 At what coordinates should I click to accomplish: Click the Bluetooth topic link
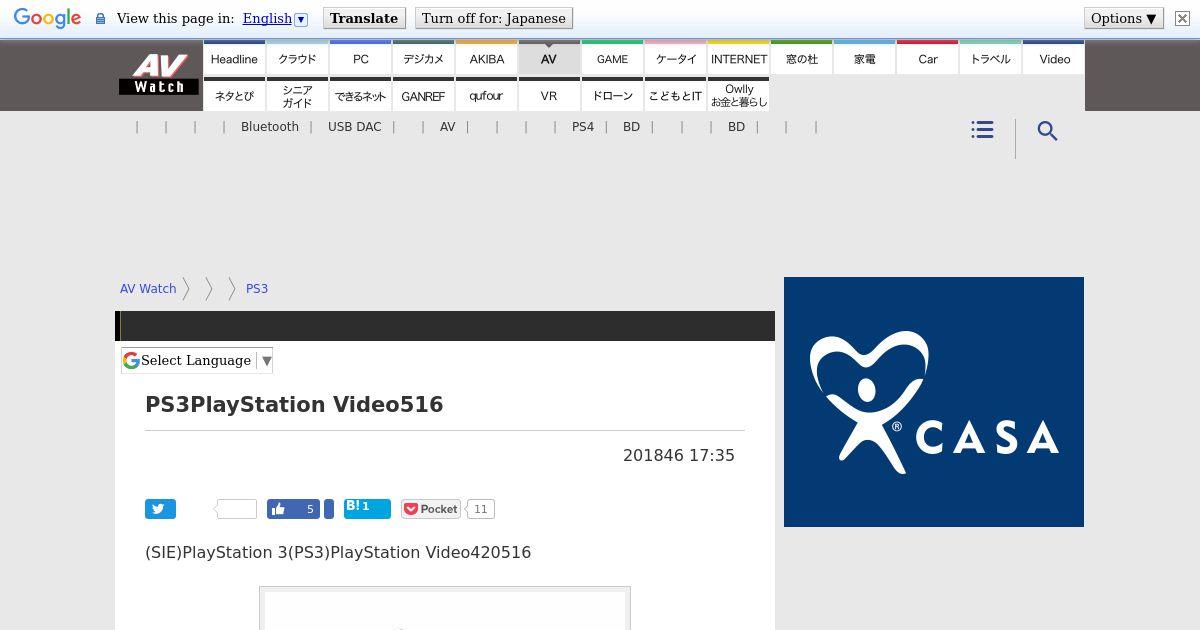coord(270,127)
